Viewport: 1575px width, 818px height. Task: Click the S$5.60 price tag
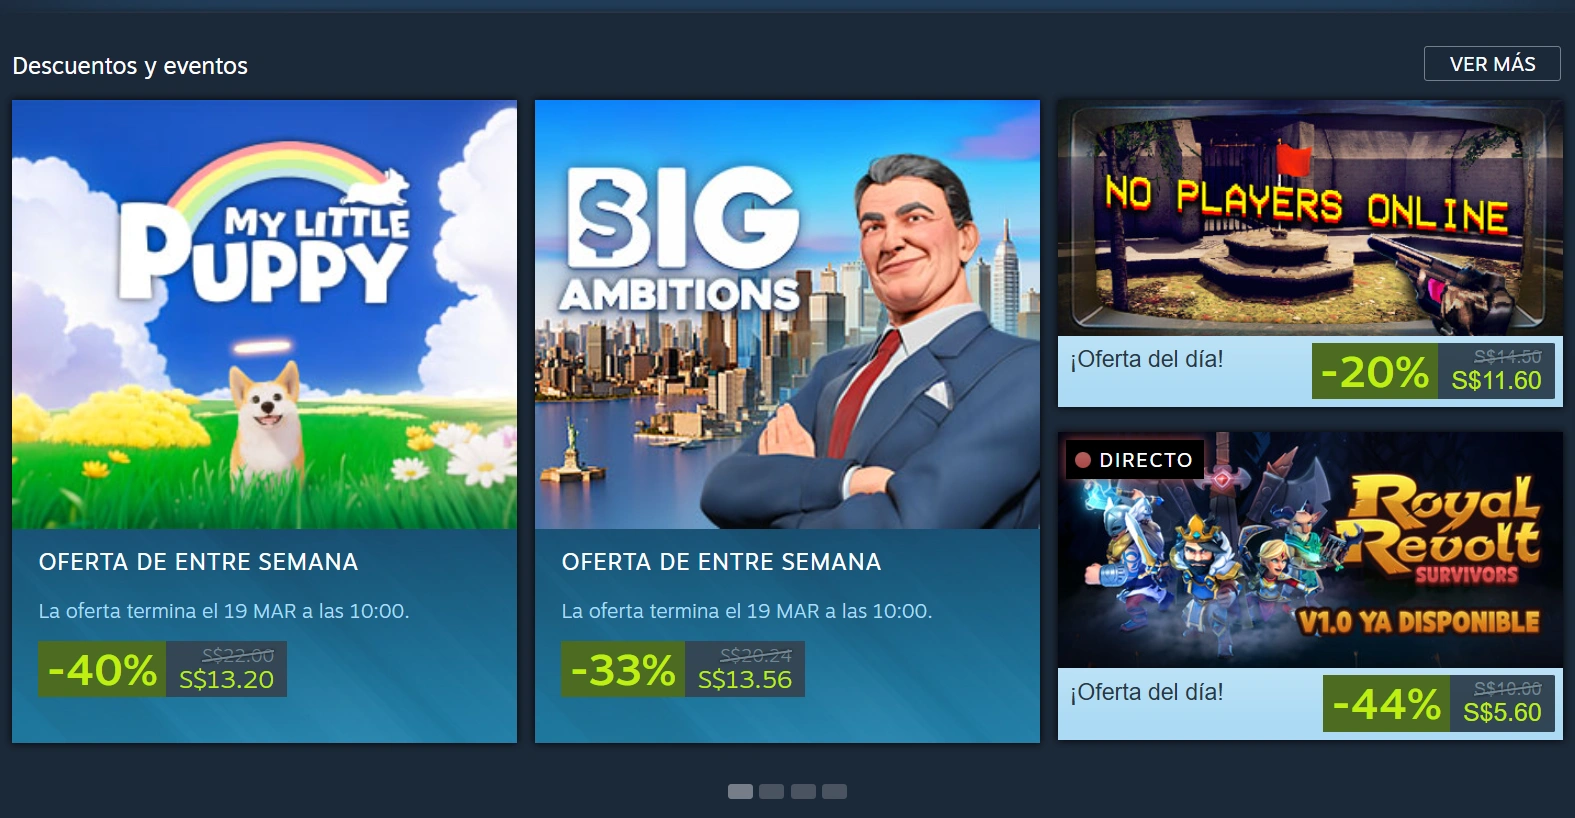pyautogui.click(x=1502, y=712)
